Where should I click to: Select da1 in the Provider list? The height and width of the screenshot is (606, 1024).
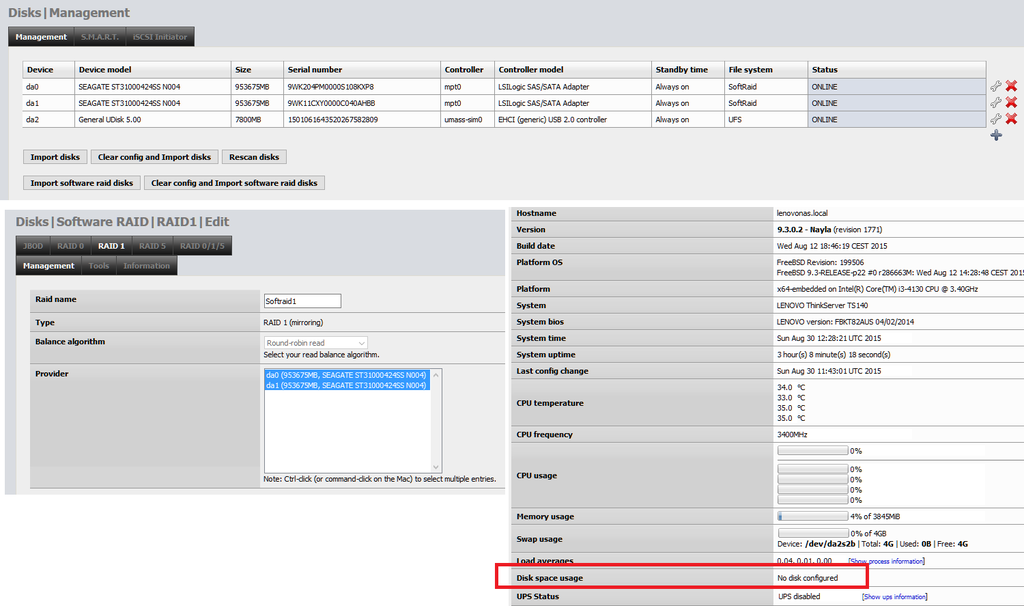(x=345, y=385)
